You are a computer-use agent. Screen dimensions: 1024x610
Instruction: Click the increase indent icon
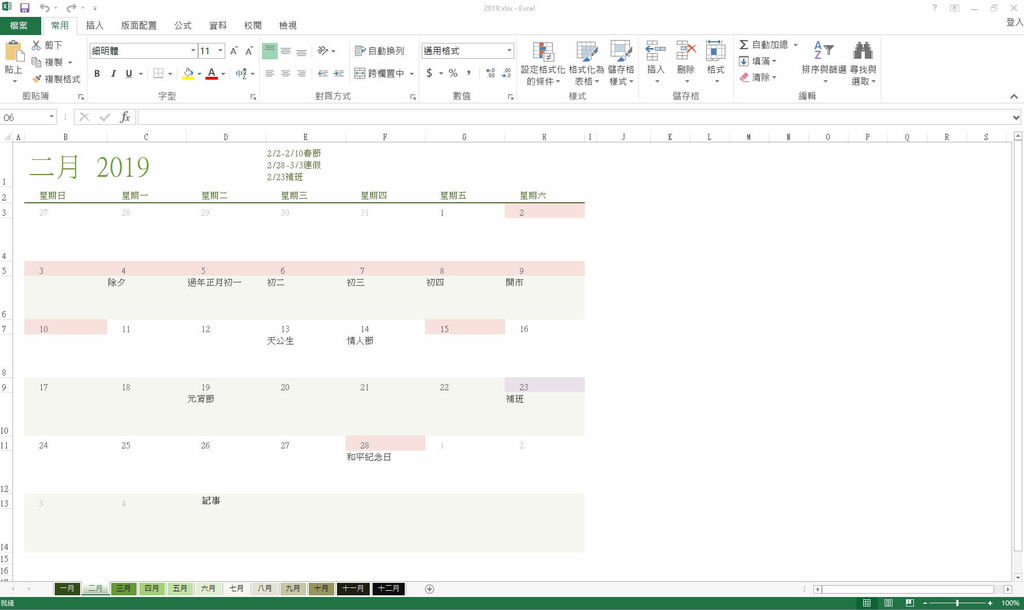tap(338, 73)
